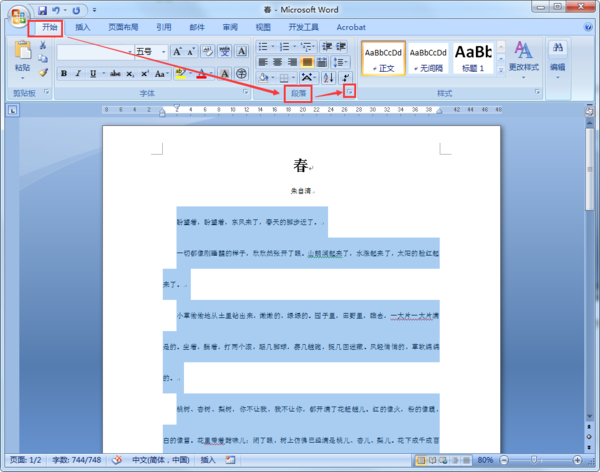The image size is (600, 472).
Task: Click the zoom slider handle in status bar
Action: tap(534, 460)
